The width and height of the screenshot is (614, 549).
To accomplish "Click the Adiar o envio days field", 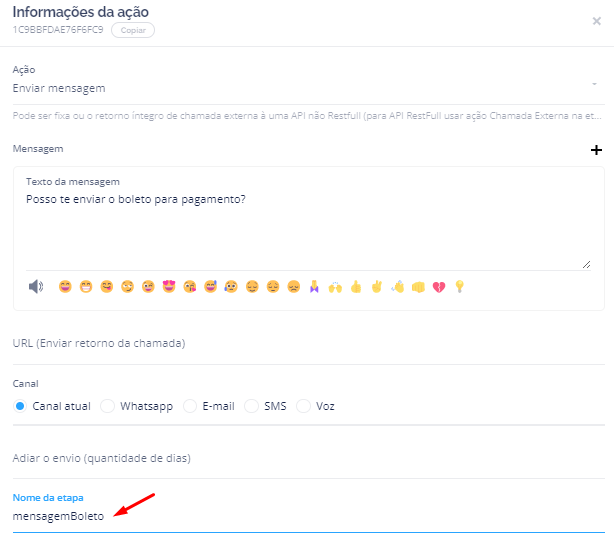I will tap(307, 458).
